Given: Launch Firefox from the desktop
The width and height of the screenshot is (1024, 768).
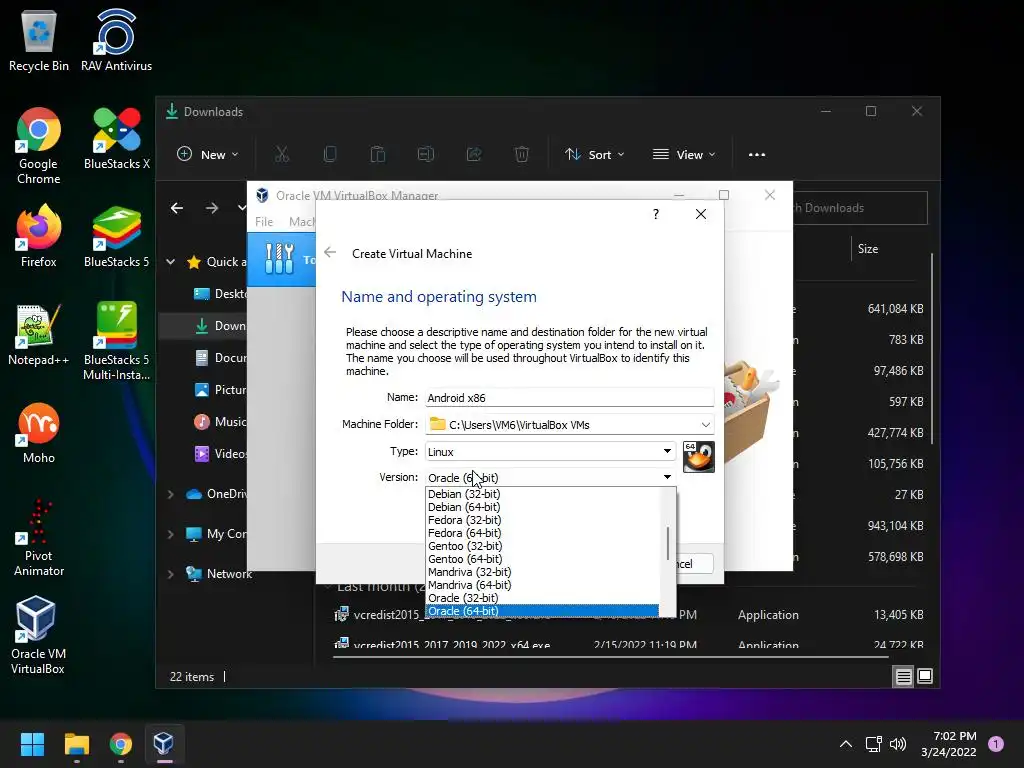Looking at the screenshot, I should click(39, 236).
